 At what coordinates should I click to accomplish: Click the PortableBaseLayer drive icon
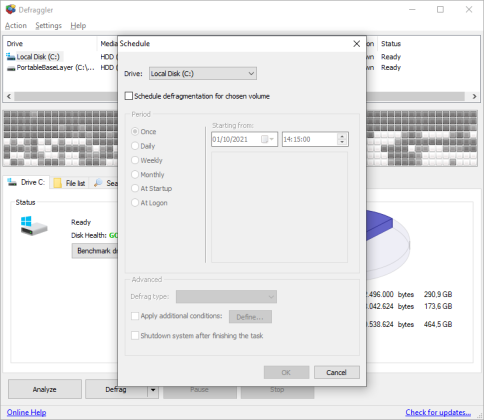[11, 68]
